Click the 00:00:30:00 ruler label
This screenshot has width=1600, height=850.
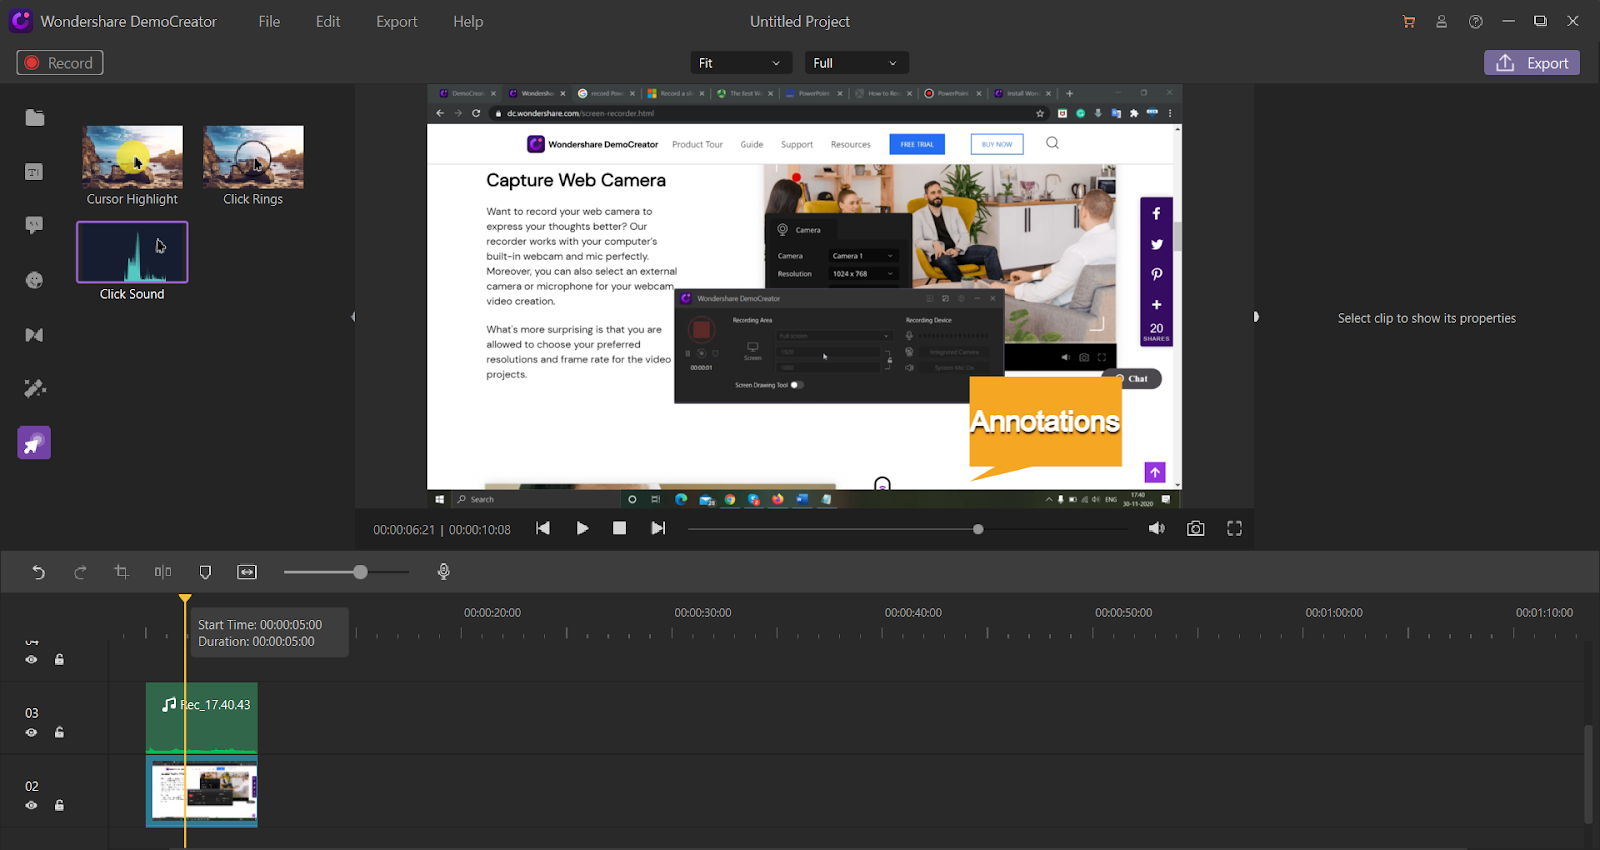tap(703, 613)
